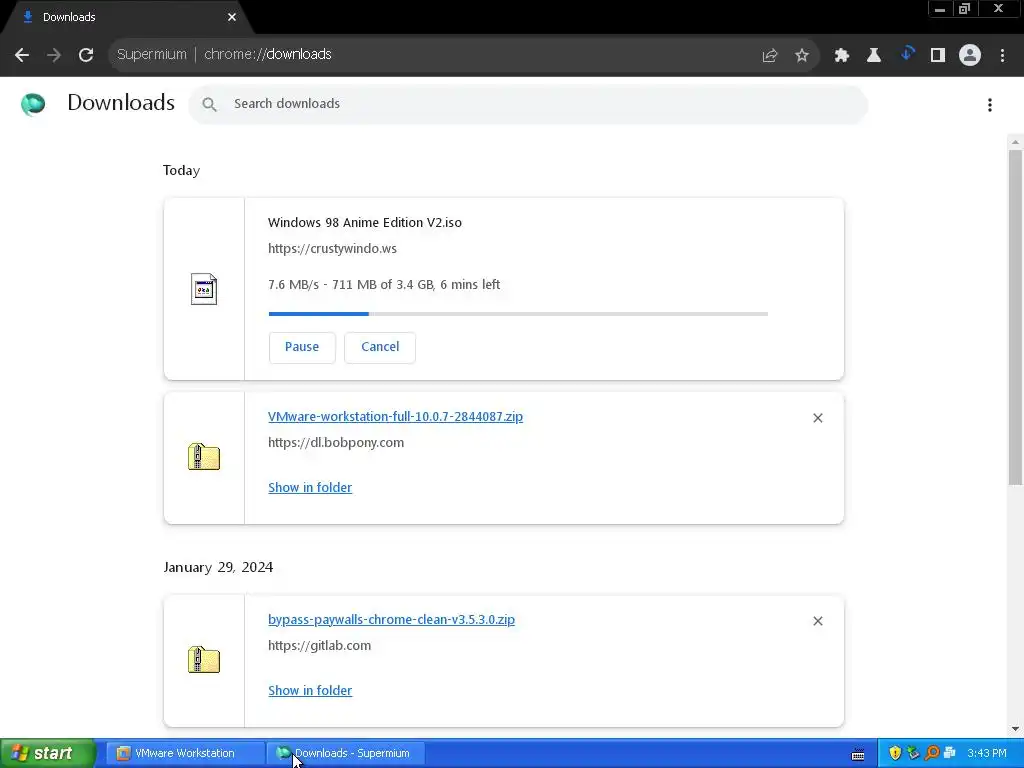Click the scrollbar up arrow
The height and width of the screenshot is (768, 1024).
pos(1016,142)
